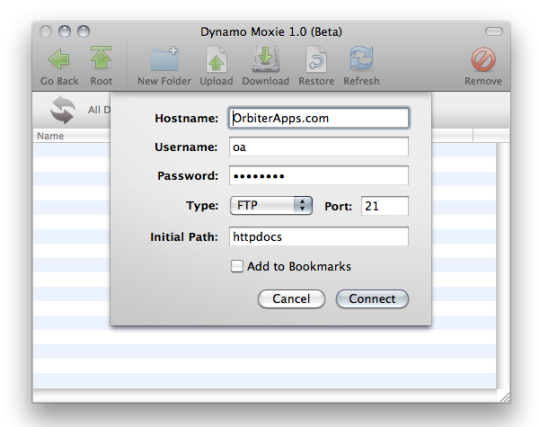Click the Upload toolbar icon
The width and height of the screenshot is (540, 427).
click(216, 59)
